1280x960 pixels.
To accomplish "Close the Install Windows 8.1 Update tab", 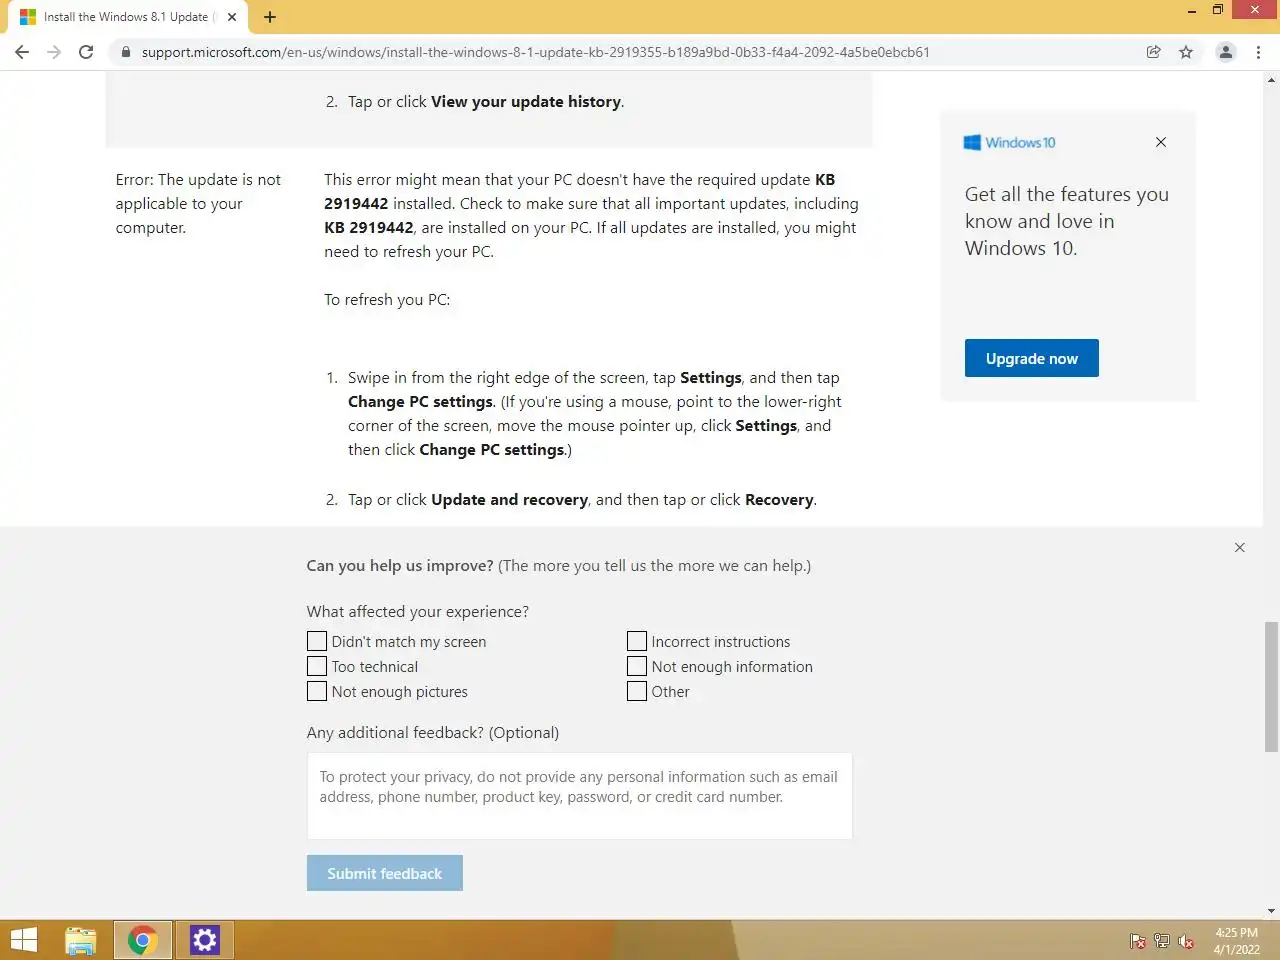I will point(232,17).
